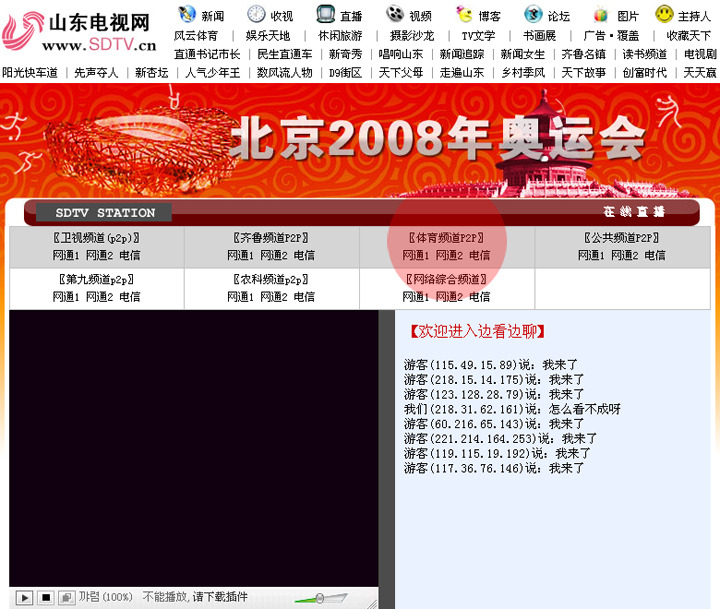This screenshot has width=720, height=609.
Task: Click the 创富时代 link
Action: click(645, 73)
